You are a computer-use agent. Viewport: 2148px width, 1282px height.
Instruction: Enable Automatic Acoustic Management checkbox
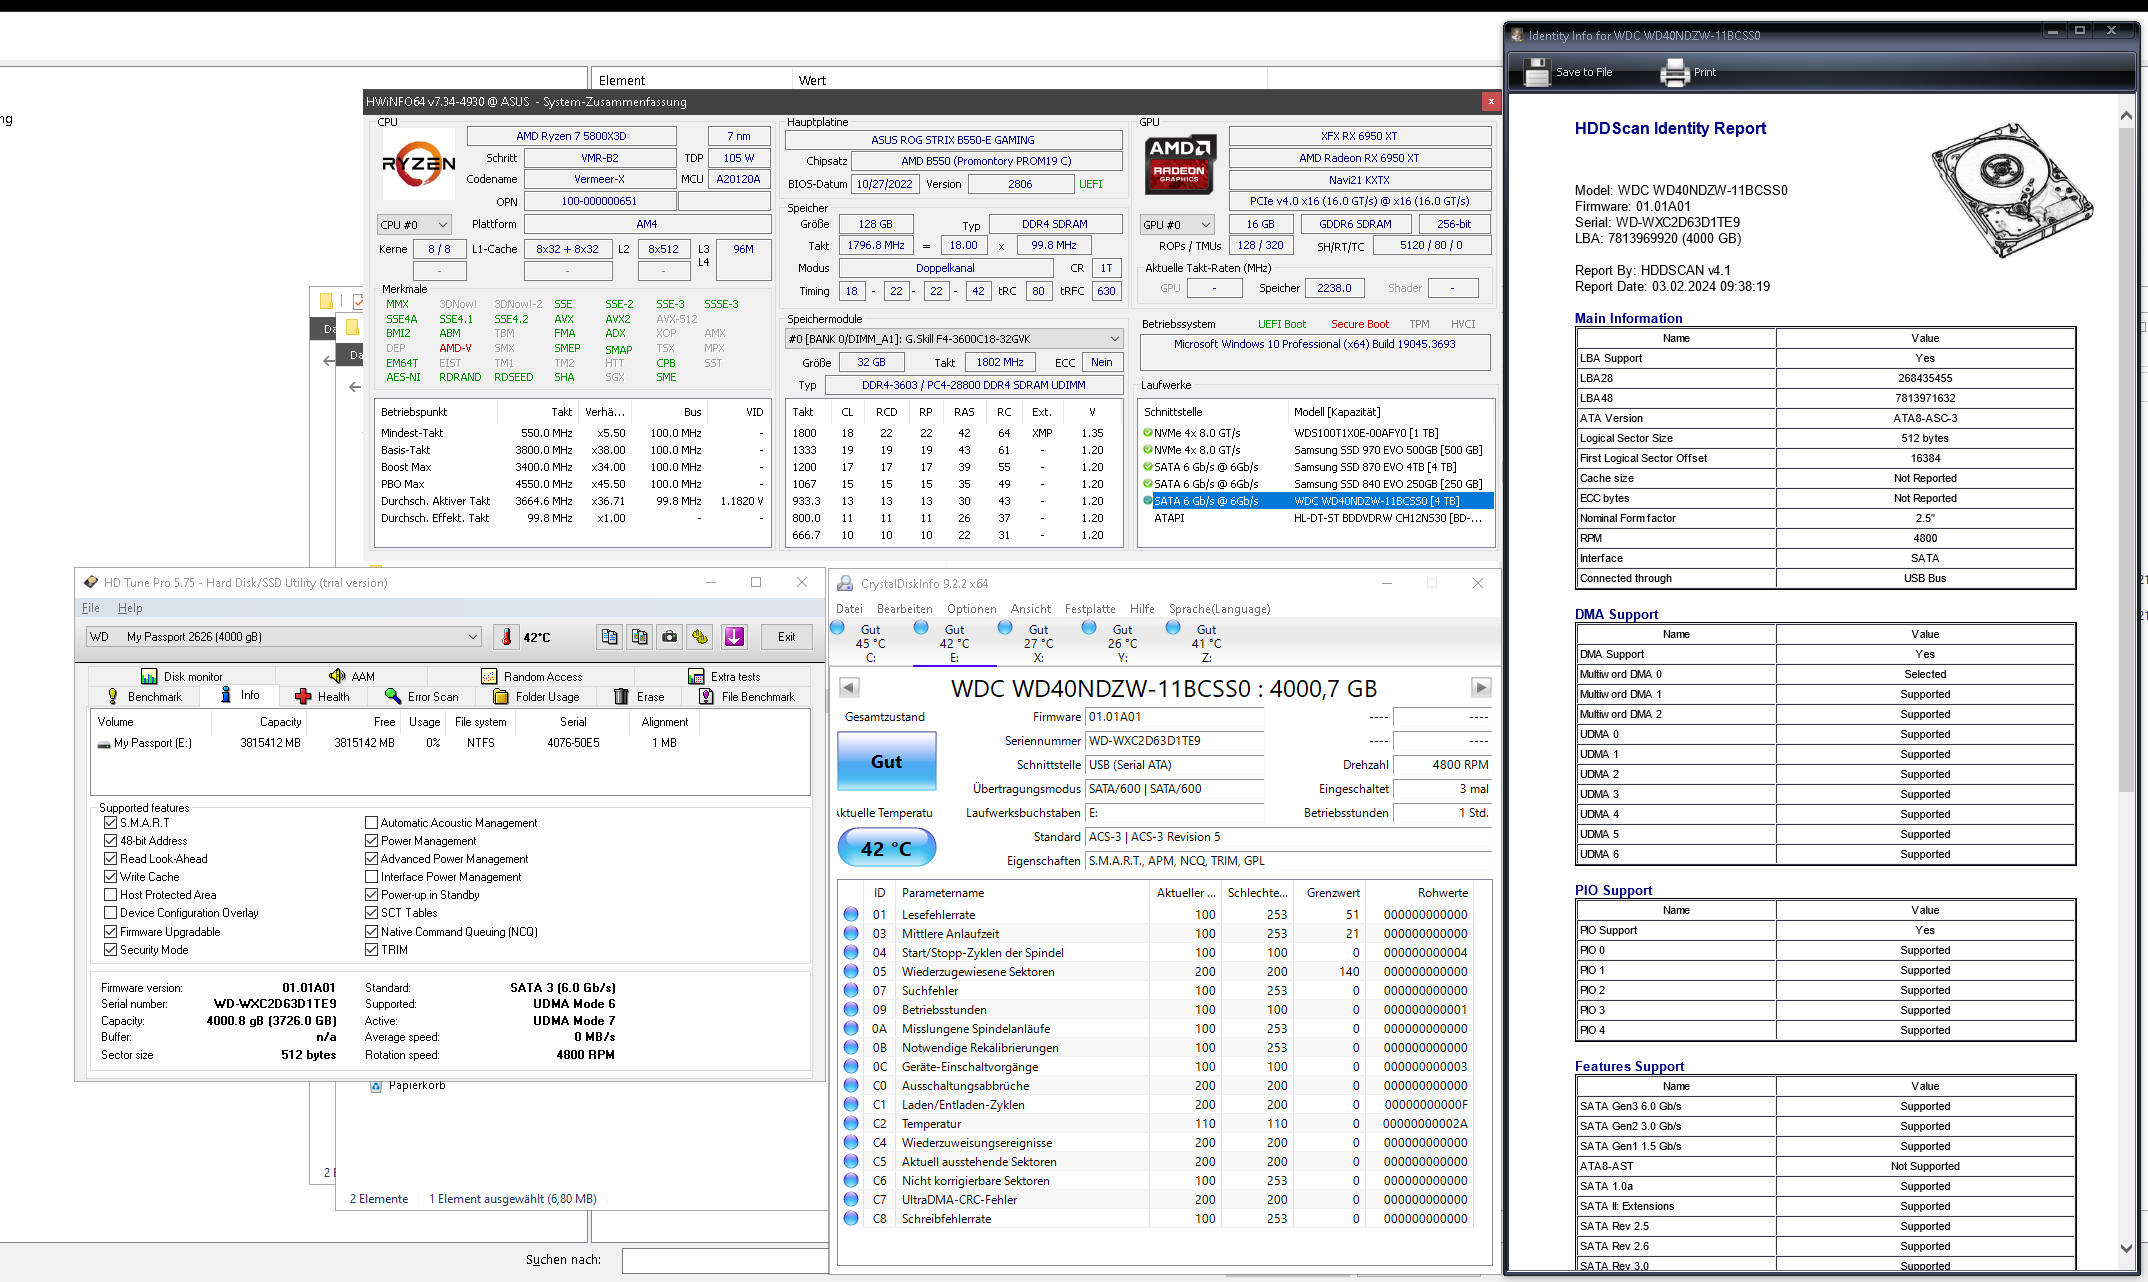click(x=371, y=823)
